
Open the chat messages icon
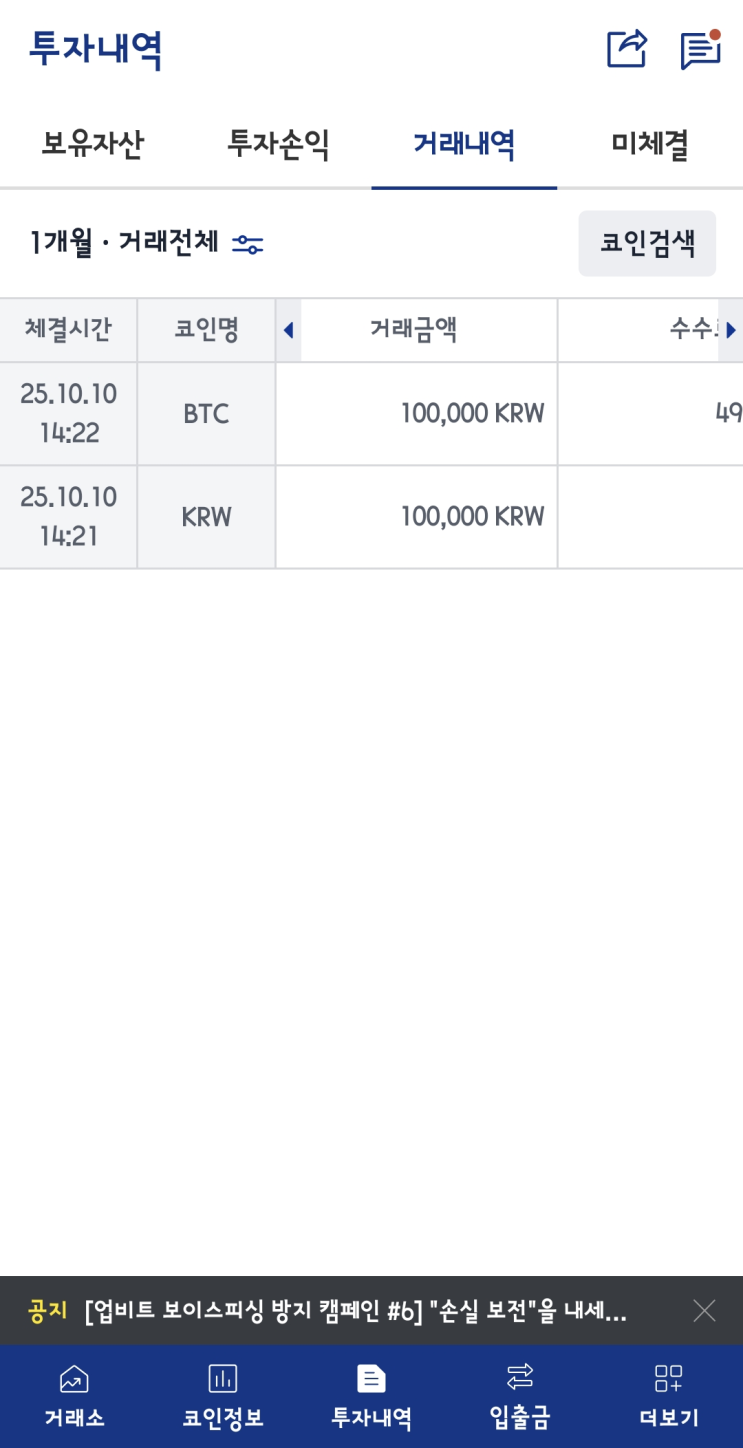point(700,49)
